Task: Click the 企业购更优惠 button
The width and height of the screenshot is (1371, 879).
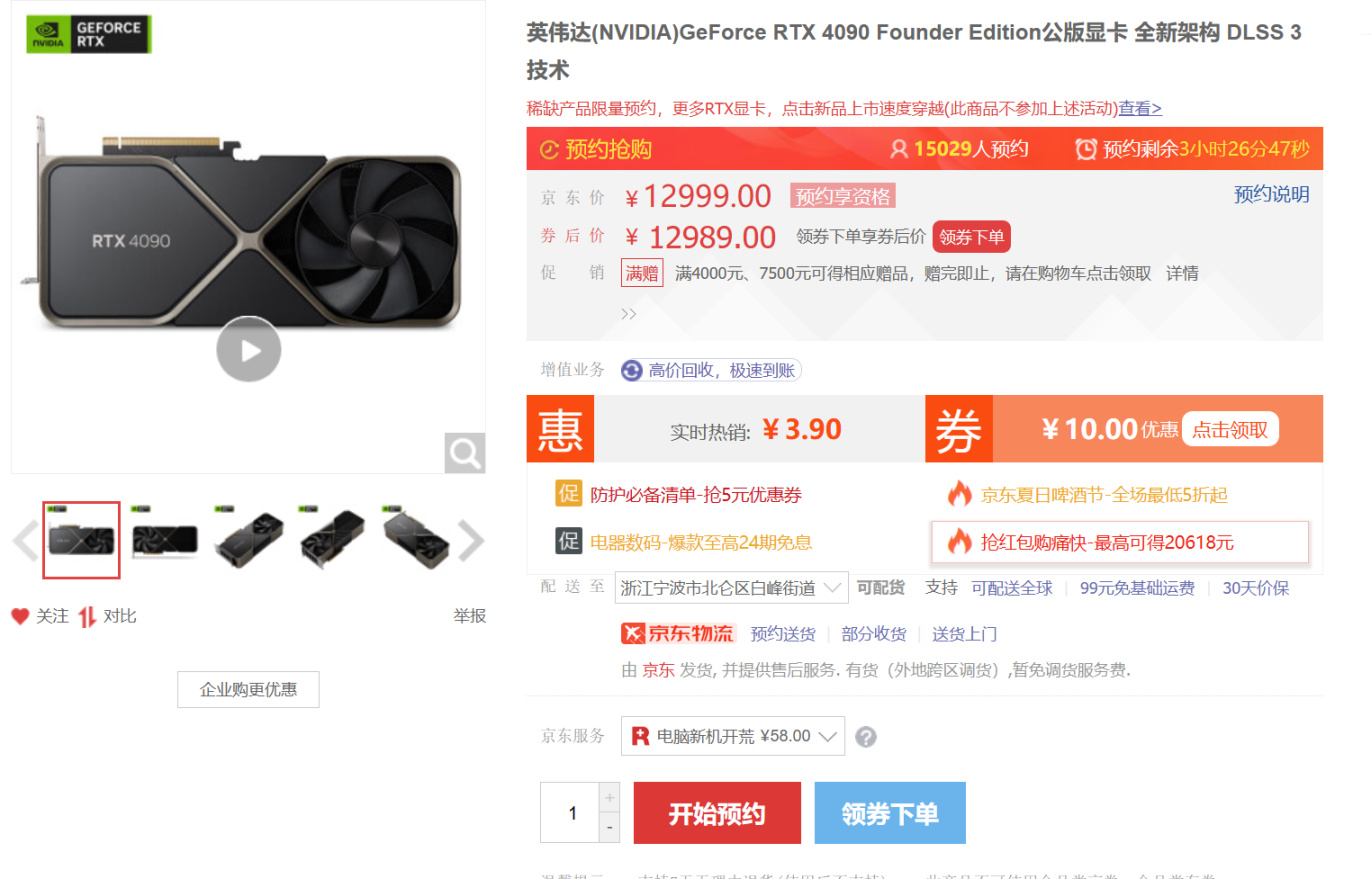Action: click(248, 690)
